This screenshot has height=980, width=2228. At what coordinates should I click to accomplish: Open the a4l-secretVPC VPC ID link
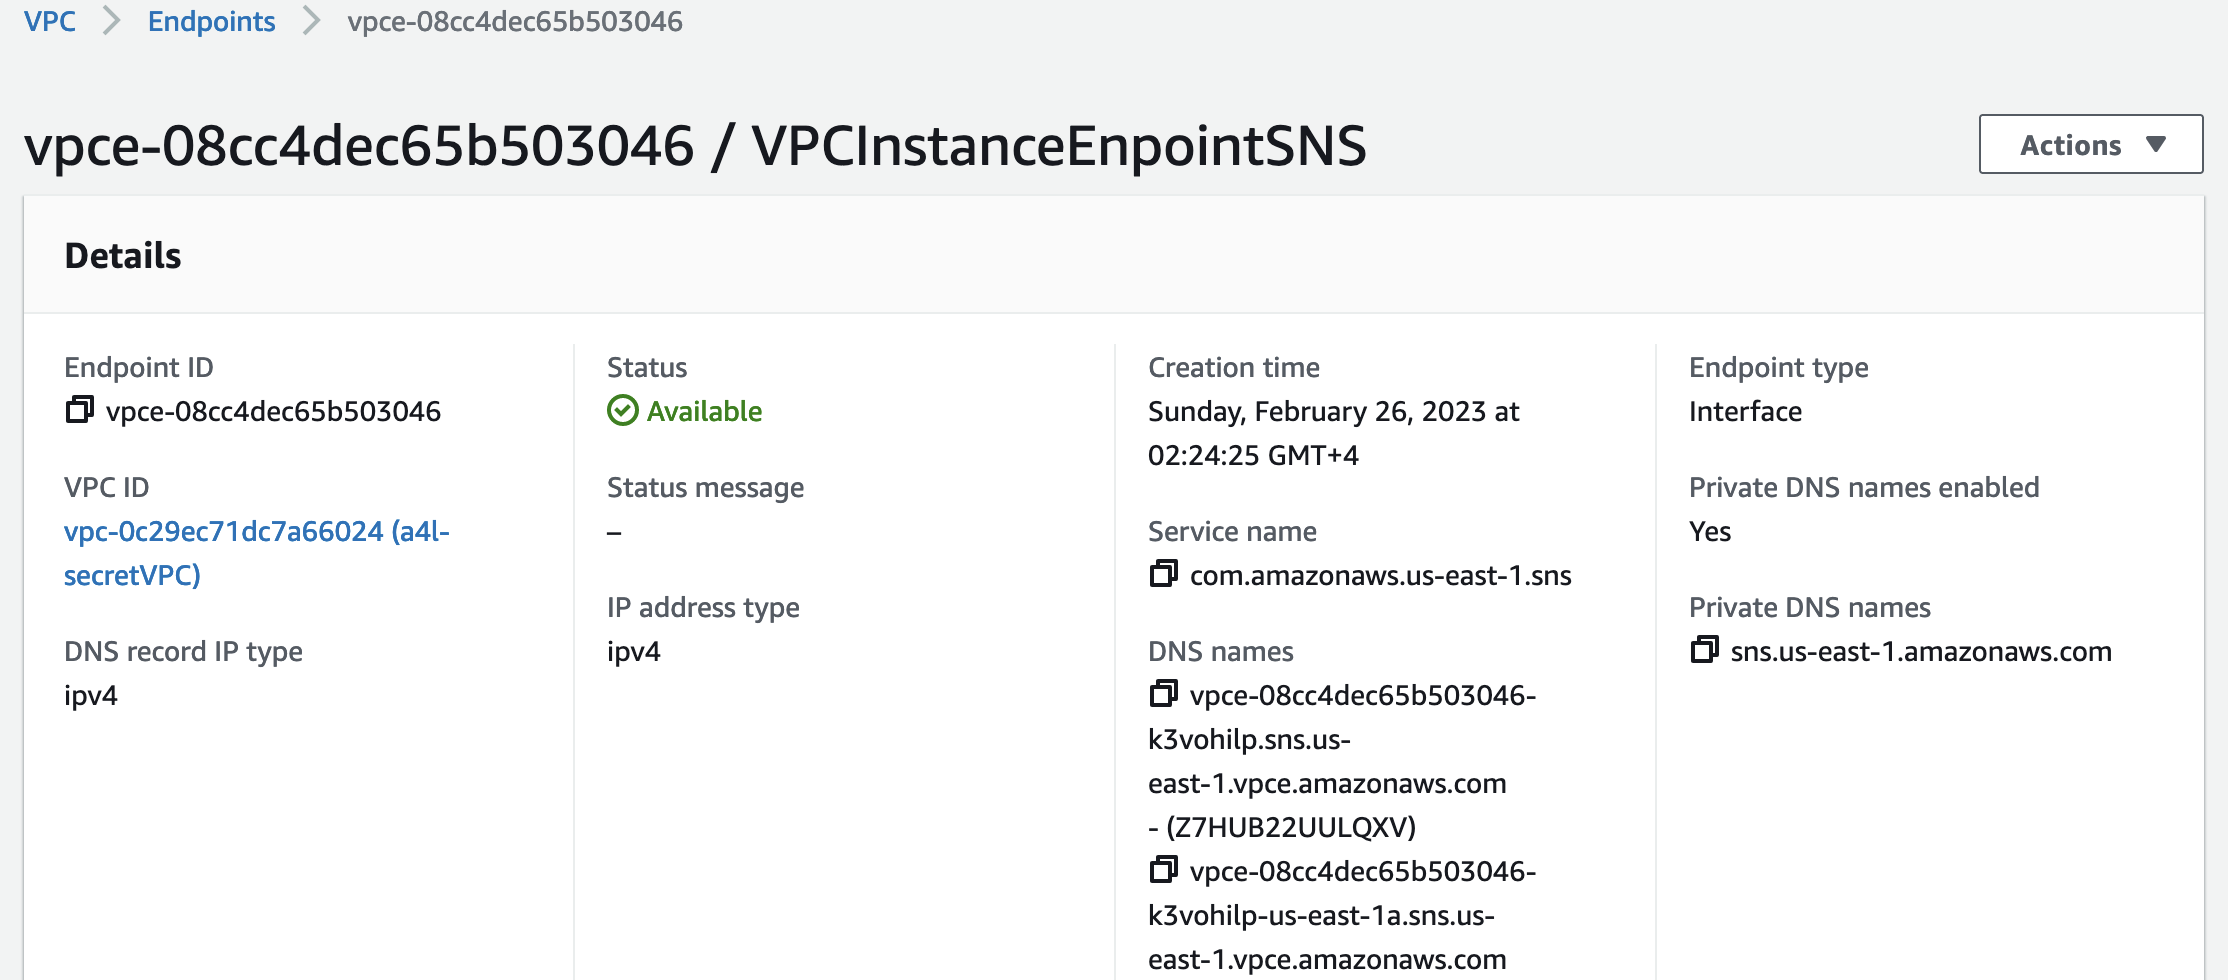tap(257, 553)
